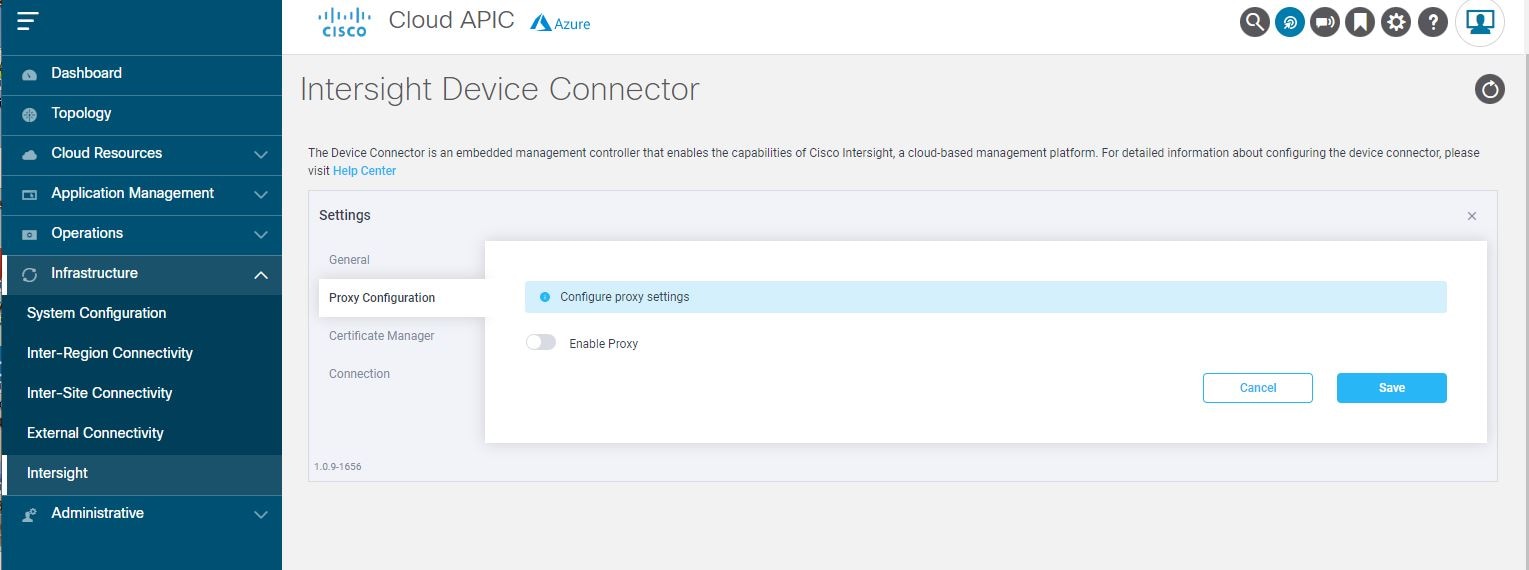Expand Operations chevron
Image resolution: width=1529 pixels, height=570 pixels.
[261, 235]
